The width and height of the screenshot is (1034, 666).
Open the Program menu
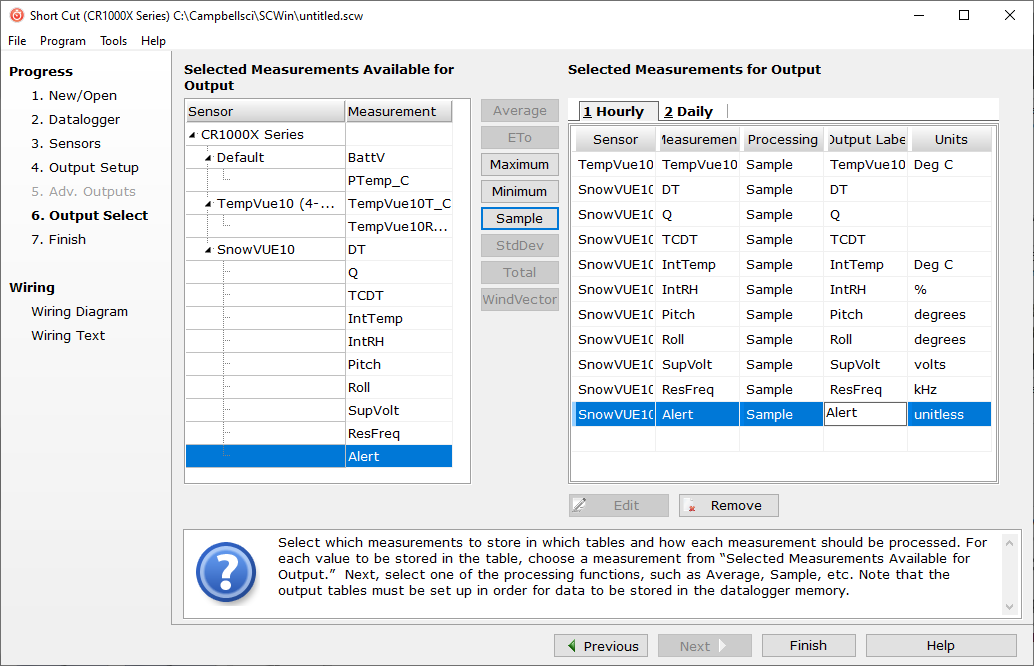click(63, 41)
